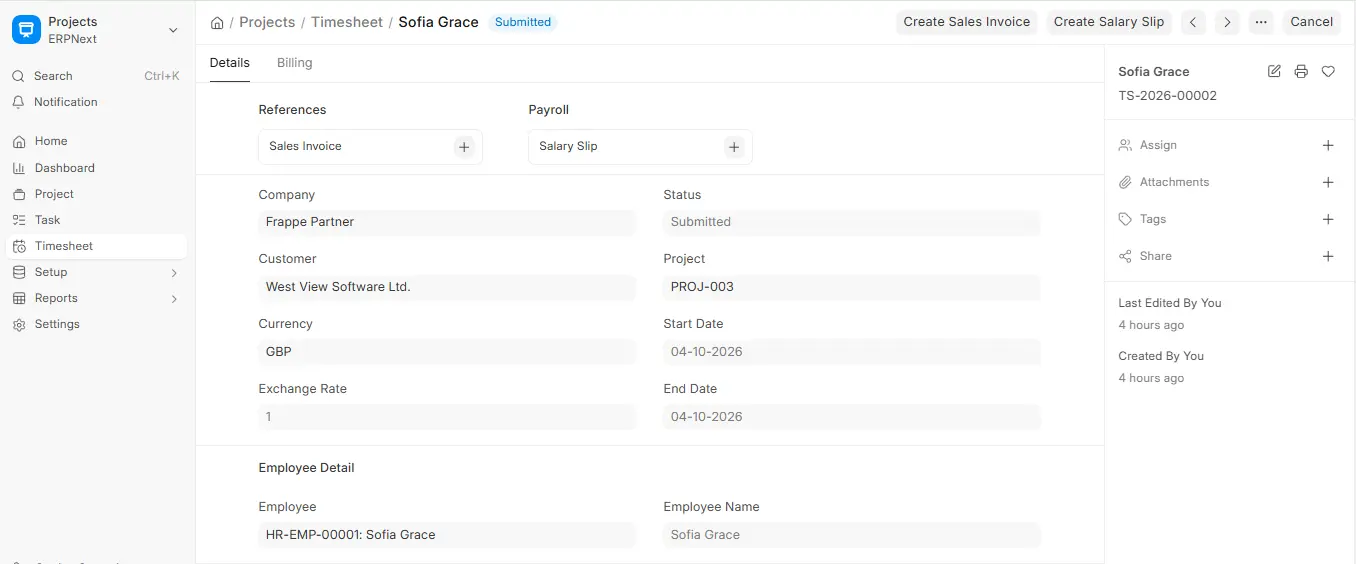The image size is (1356, 564).
Task: Add a Sales Invoice reference with plus
Action: click(x=464, y=147)
